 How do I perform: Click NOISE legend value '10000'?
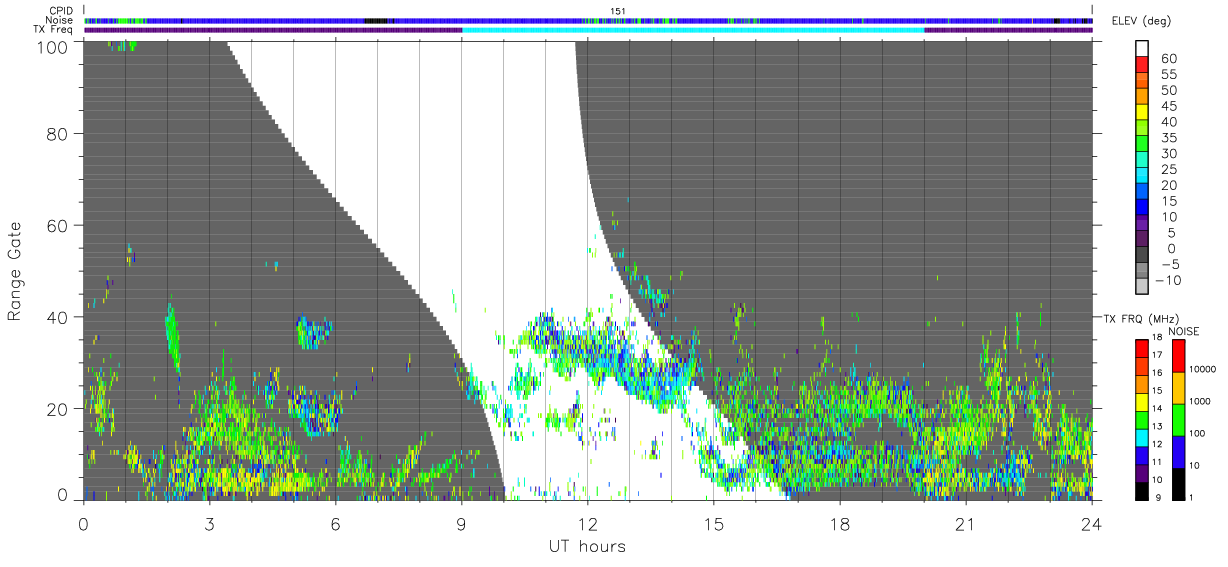coord(1203,369)
